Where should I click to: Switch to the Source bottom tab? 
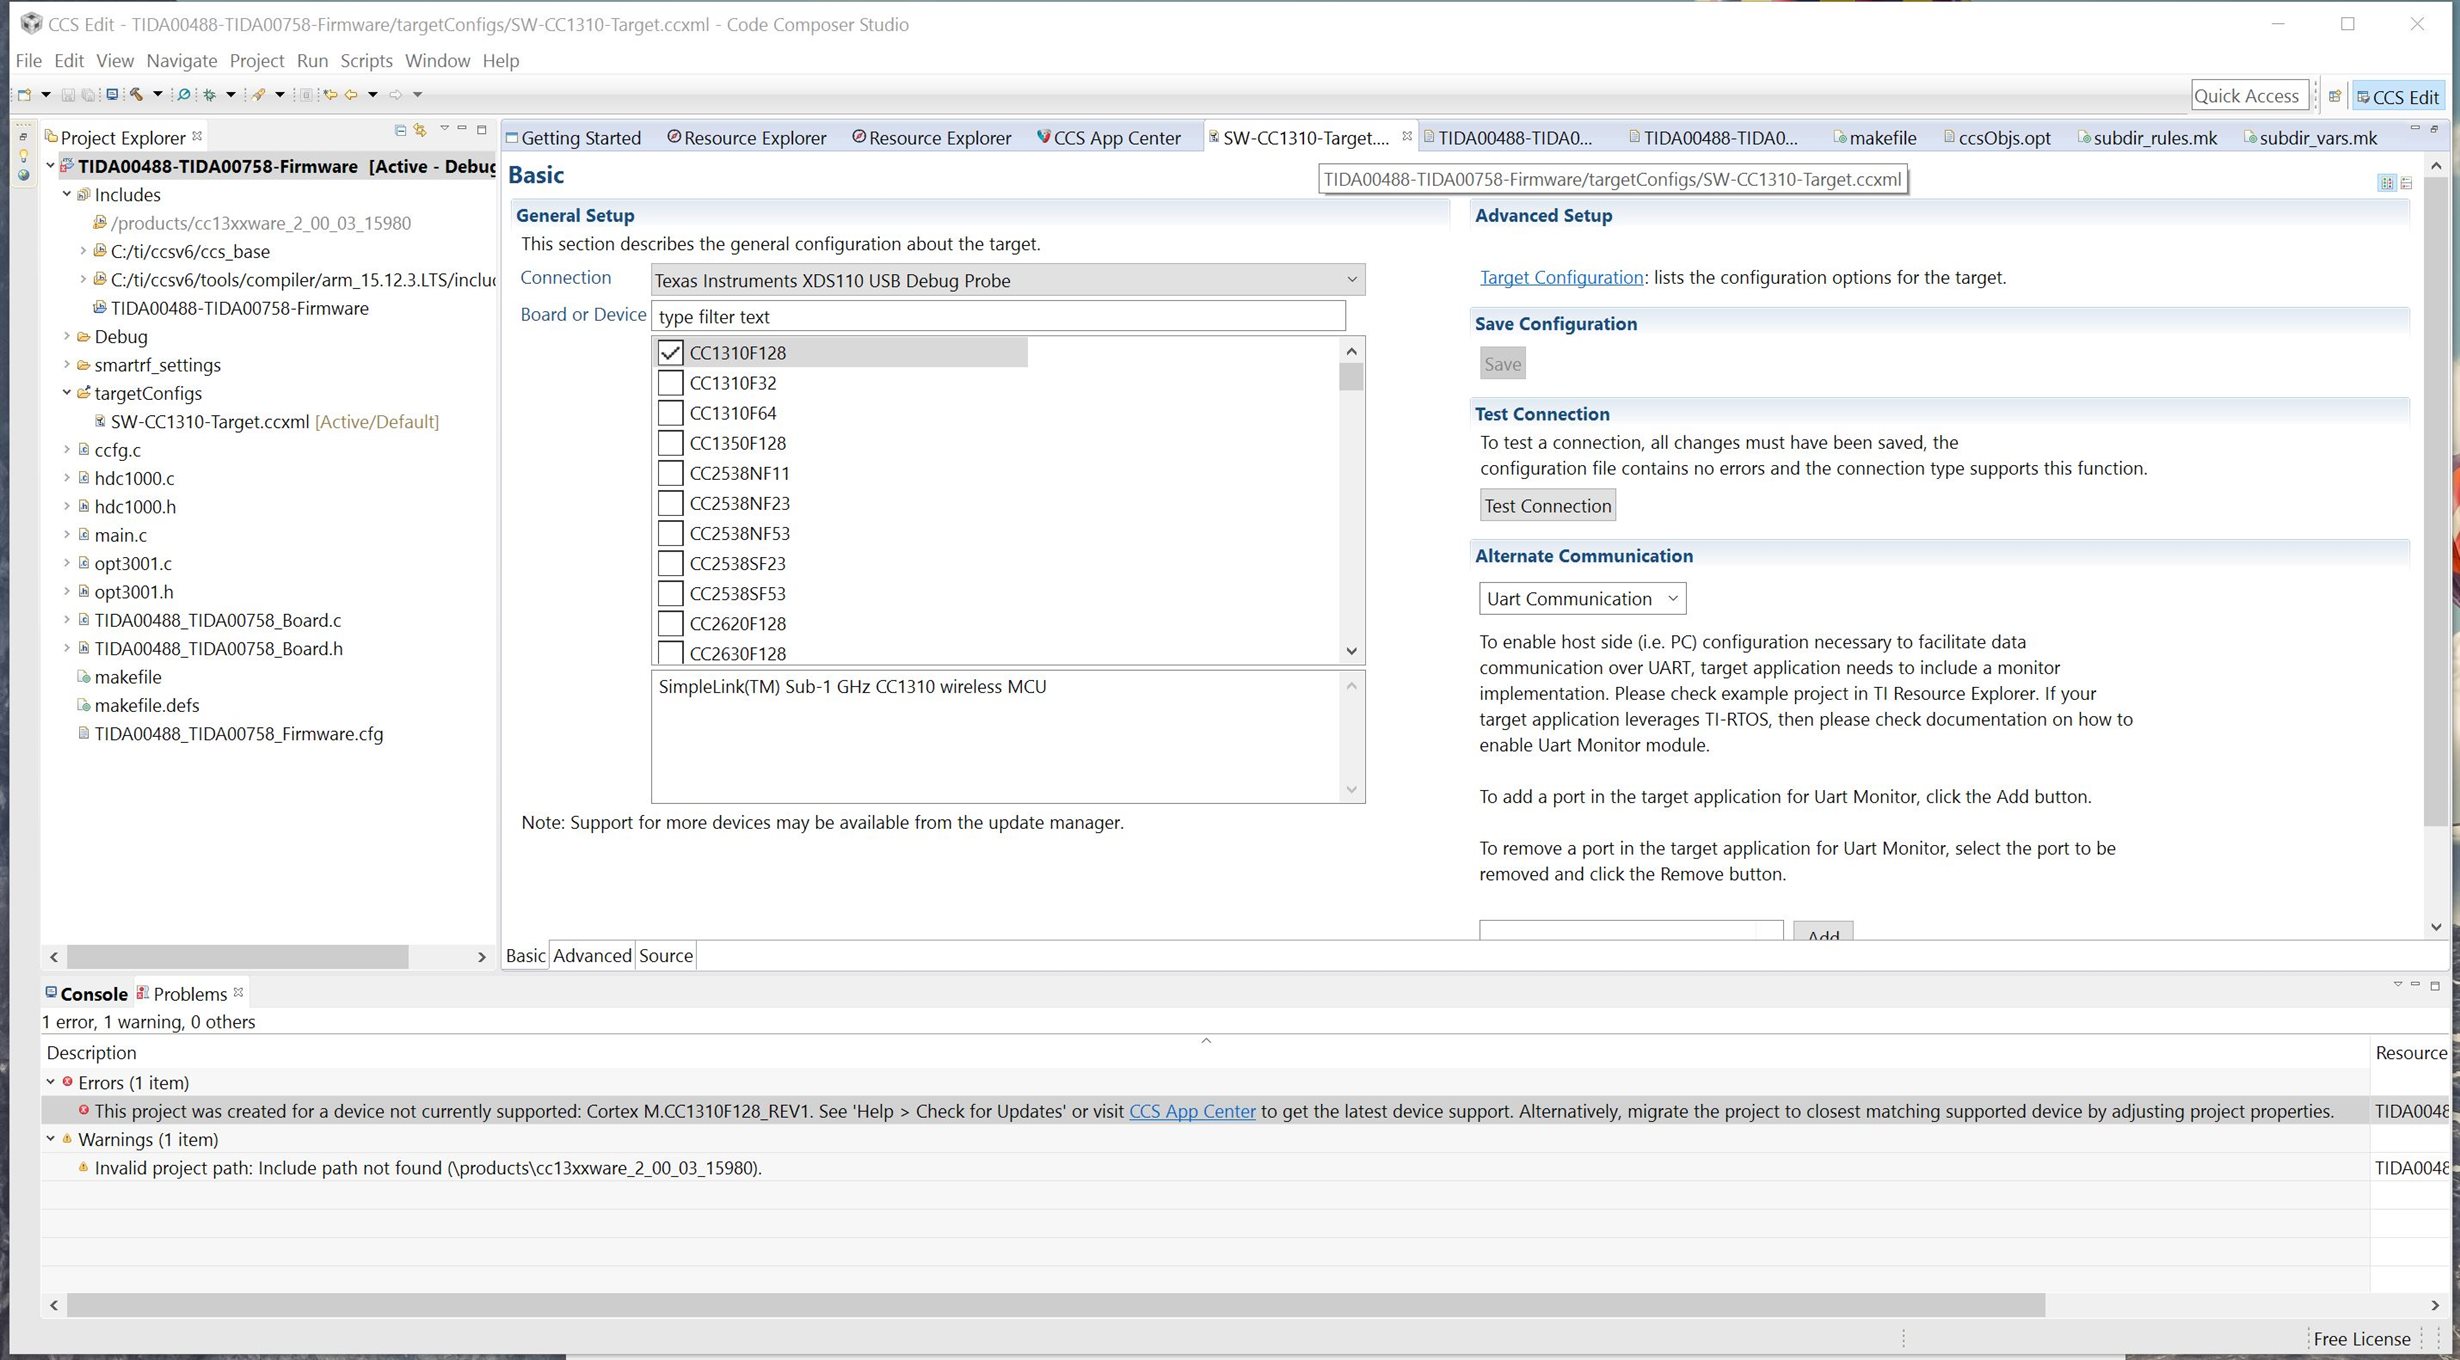(666, 955)
